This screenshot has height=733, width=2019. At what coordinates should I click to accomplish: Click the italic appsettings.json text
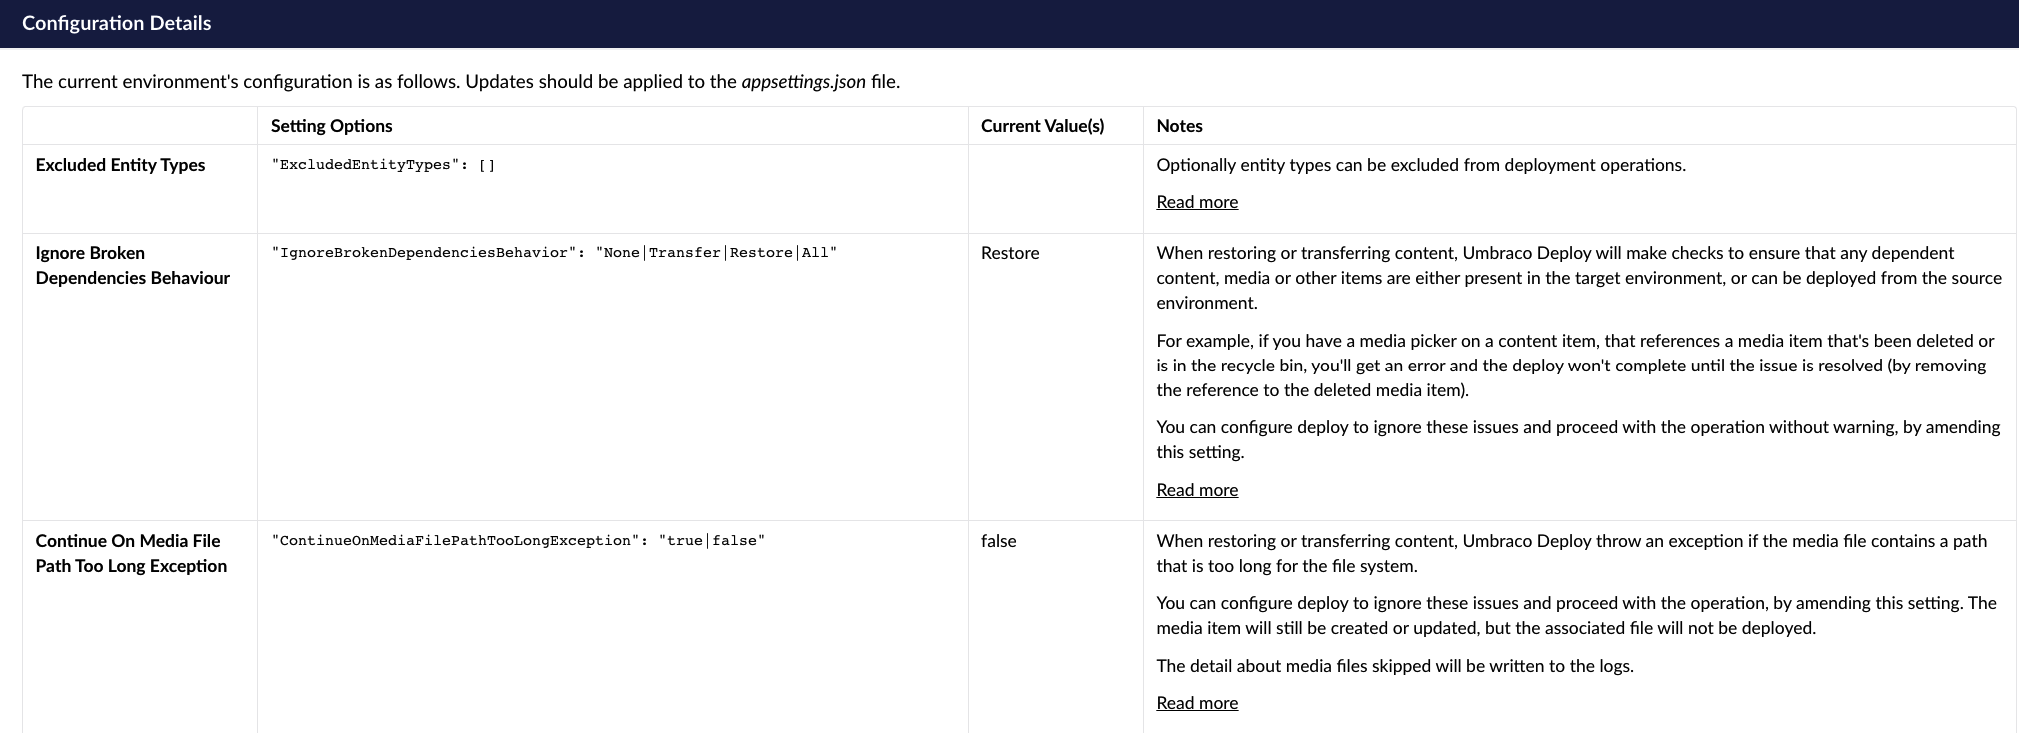[x=803, y=82]
